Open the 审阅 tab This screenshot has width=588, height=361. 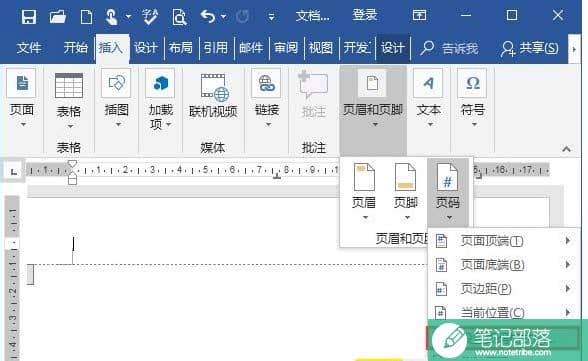[286, 48]
